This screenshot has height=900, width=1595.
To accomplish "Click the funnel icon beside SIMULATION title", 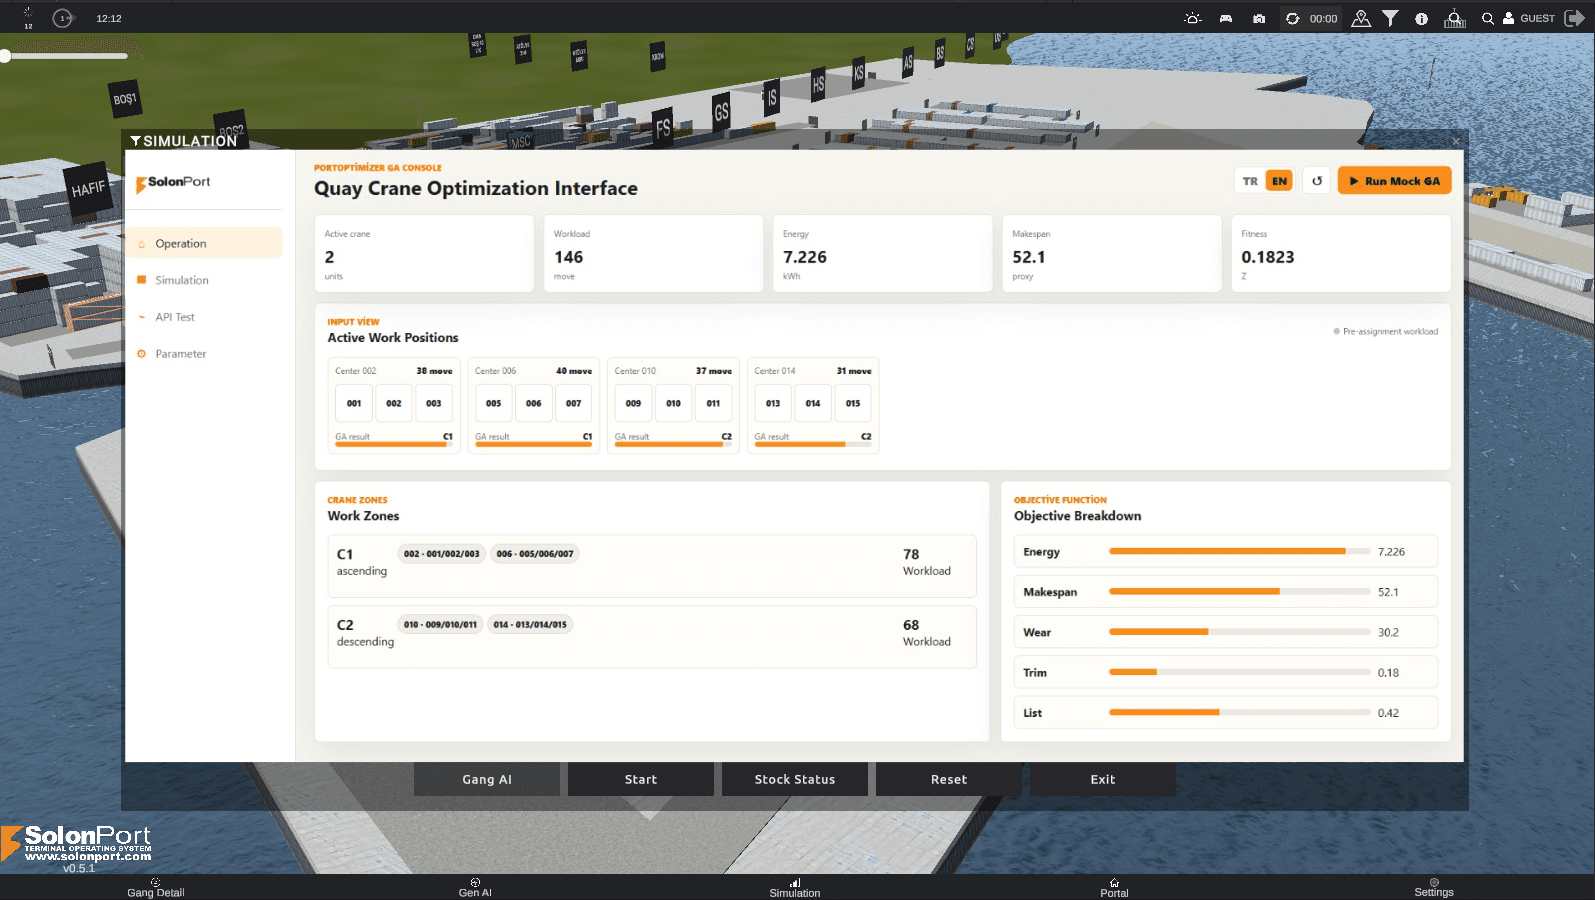I will pos(135,141).
